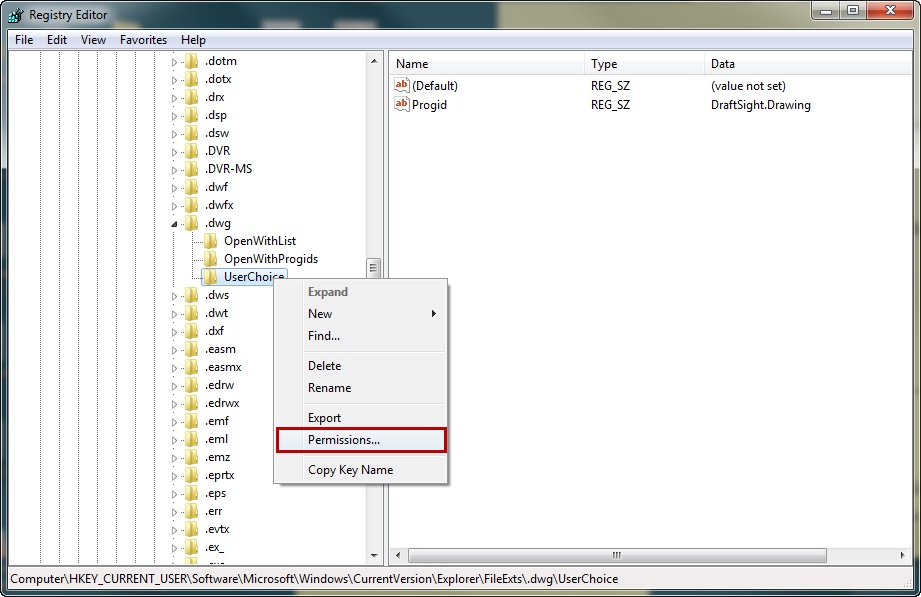
Task: Click the OpenWithProgids folder icon
Action: click(210, 259)
